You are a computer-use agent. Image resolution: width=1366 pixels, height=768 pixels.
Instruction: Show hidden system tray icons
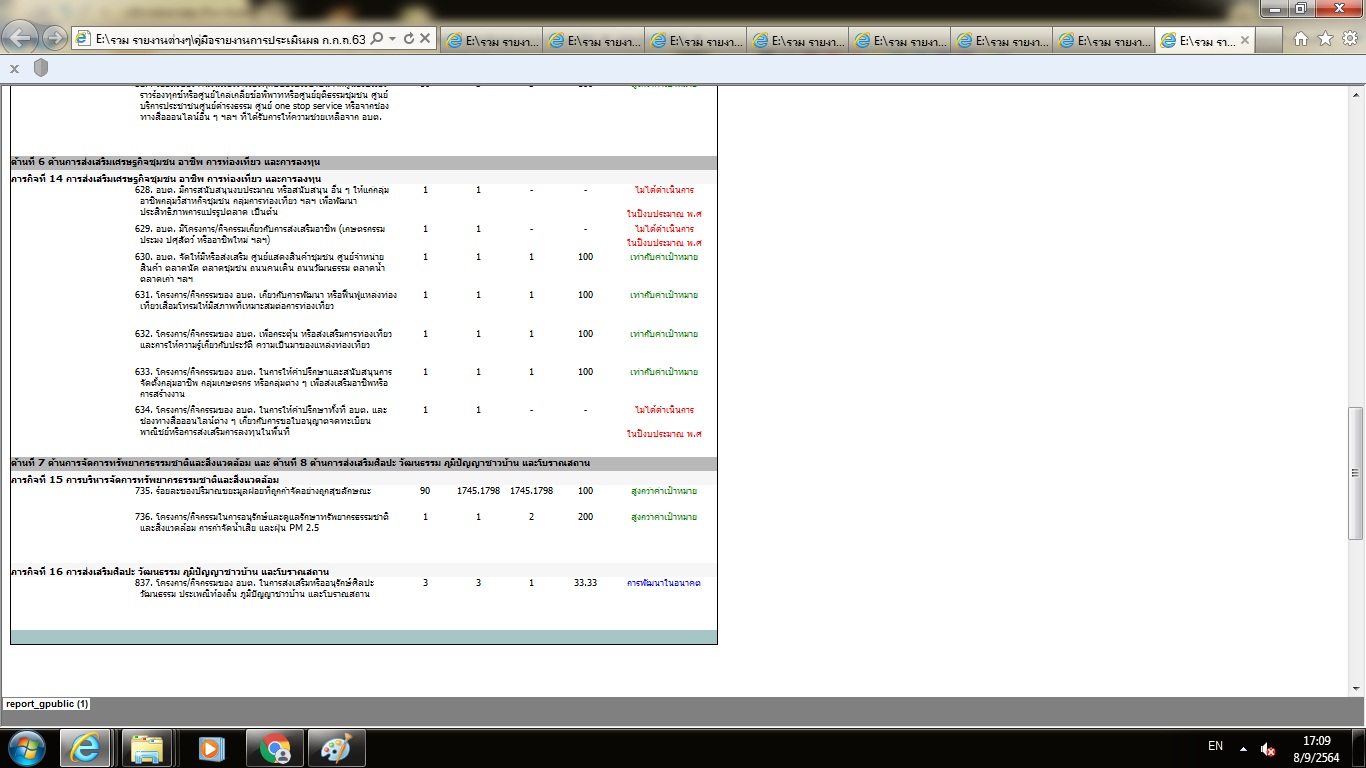click(x=1243, y=748)
